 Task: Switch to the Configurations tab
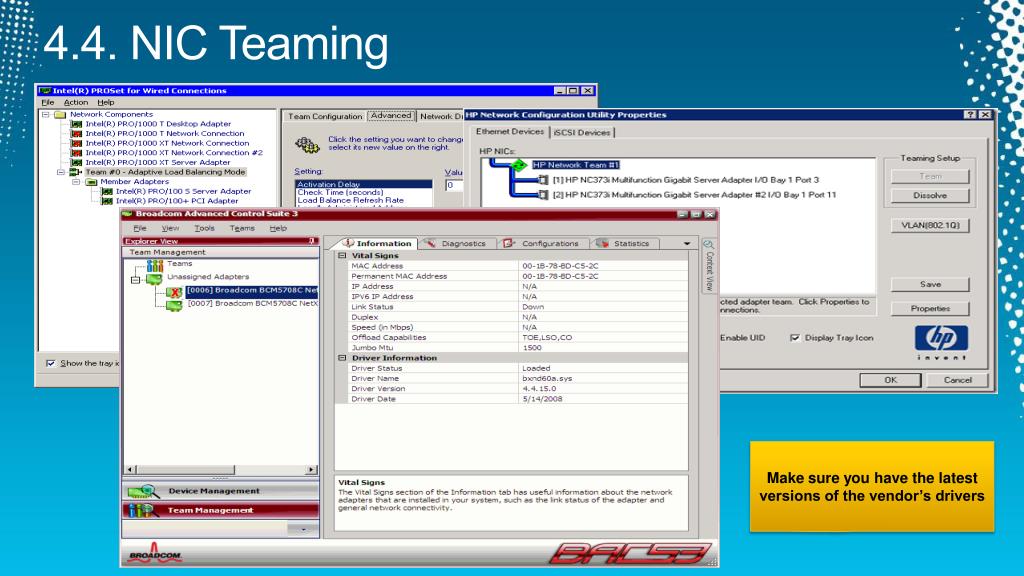click(x=542, y=244)
